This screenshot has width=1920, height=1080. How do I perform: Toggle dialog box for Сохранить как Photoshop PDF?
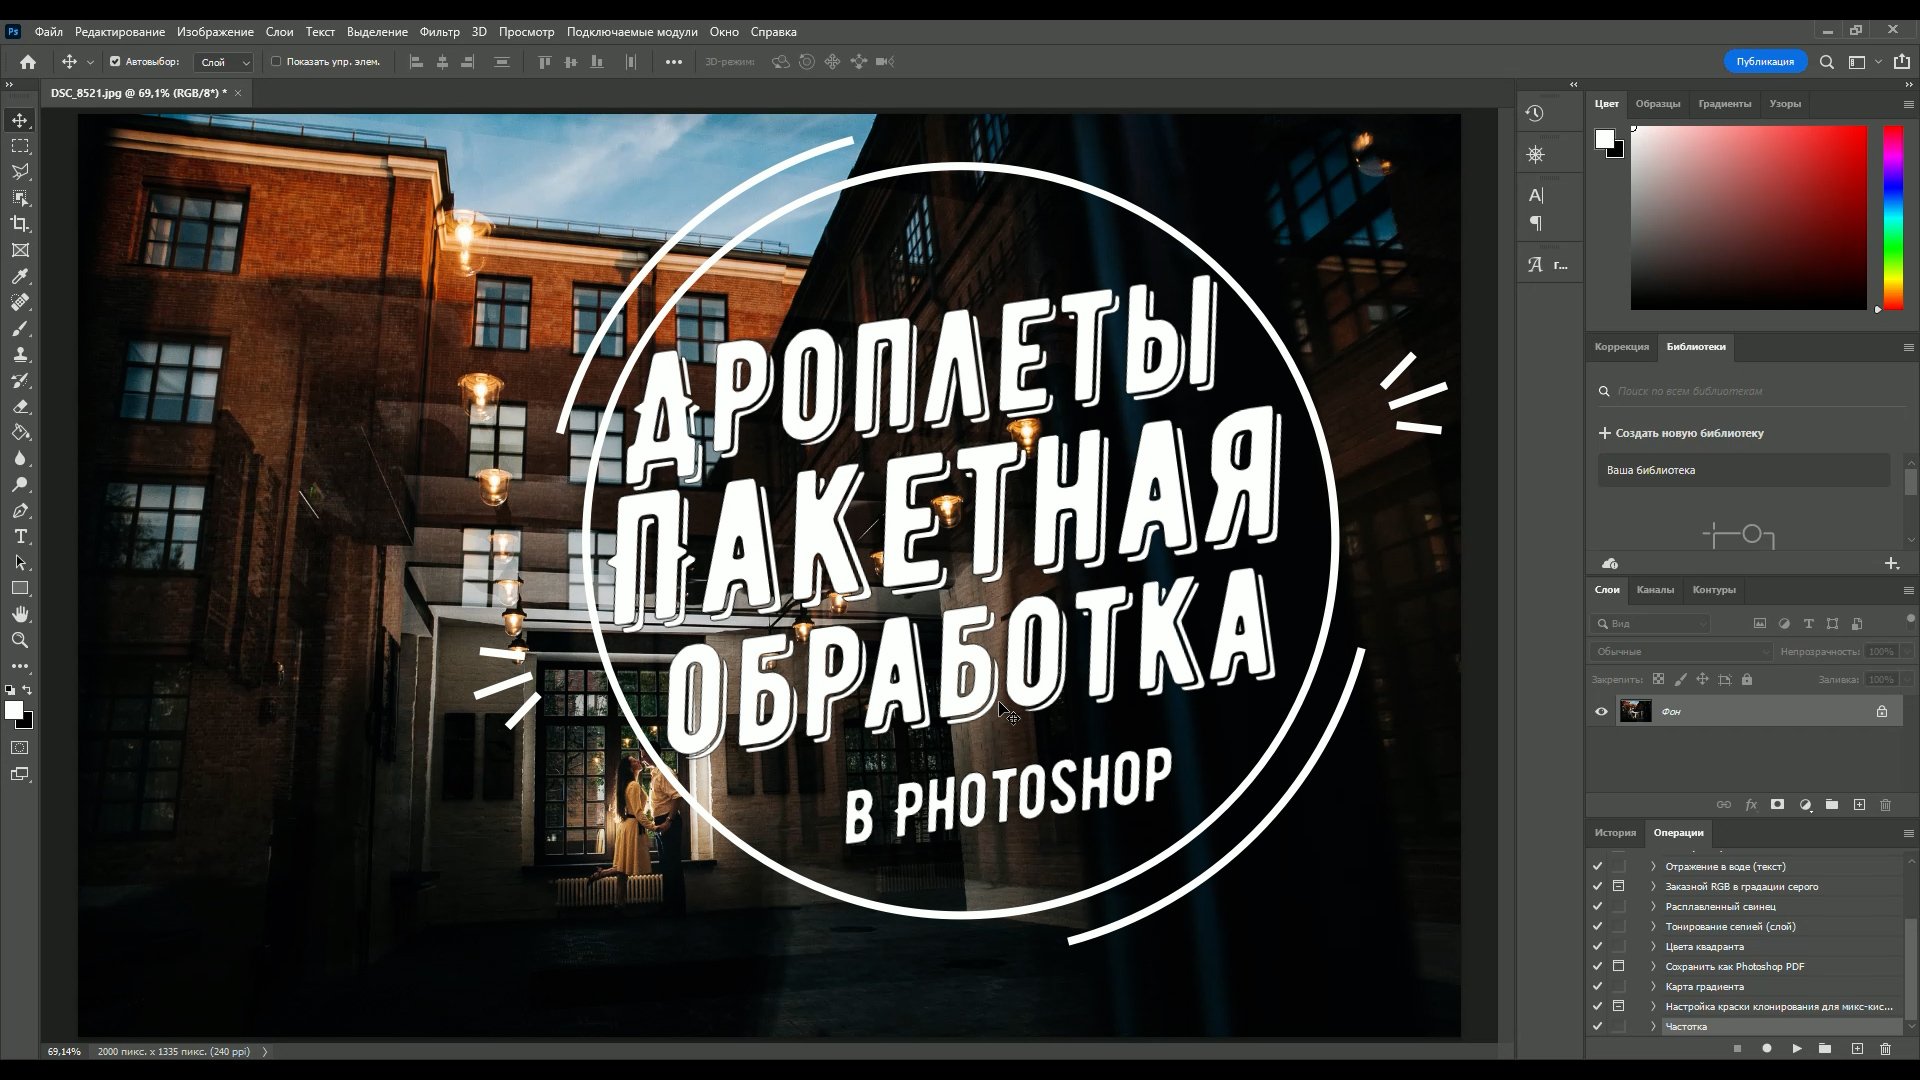tap(1618, 966)
